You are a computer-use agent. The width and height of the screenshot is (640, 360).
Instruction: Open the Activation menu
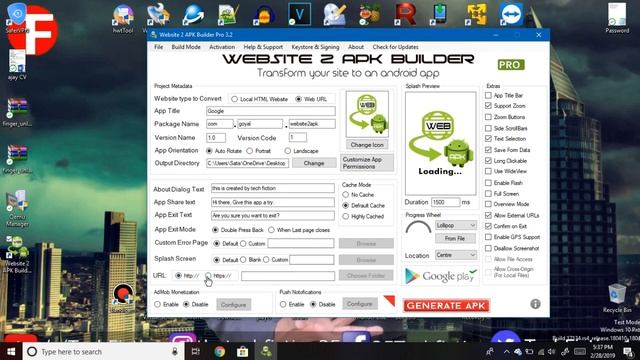click(x=222, y=47)
